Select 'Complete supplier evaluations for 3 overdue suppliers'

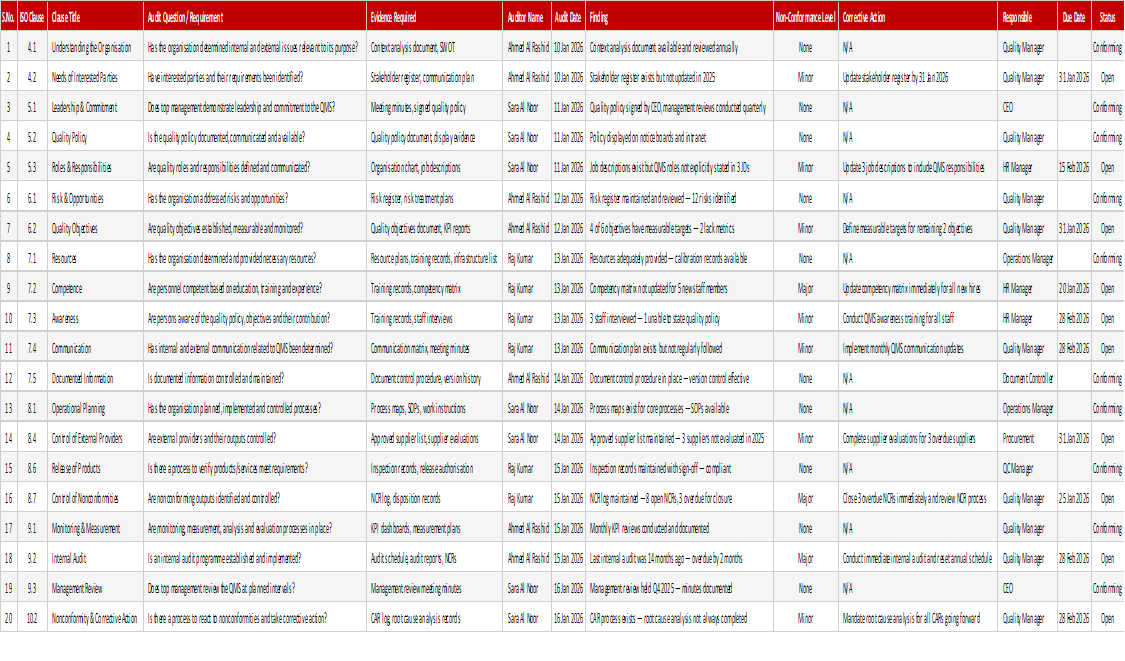tap(918, 438)
